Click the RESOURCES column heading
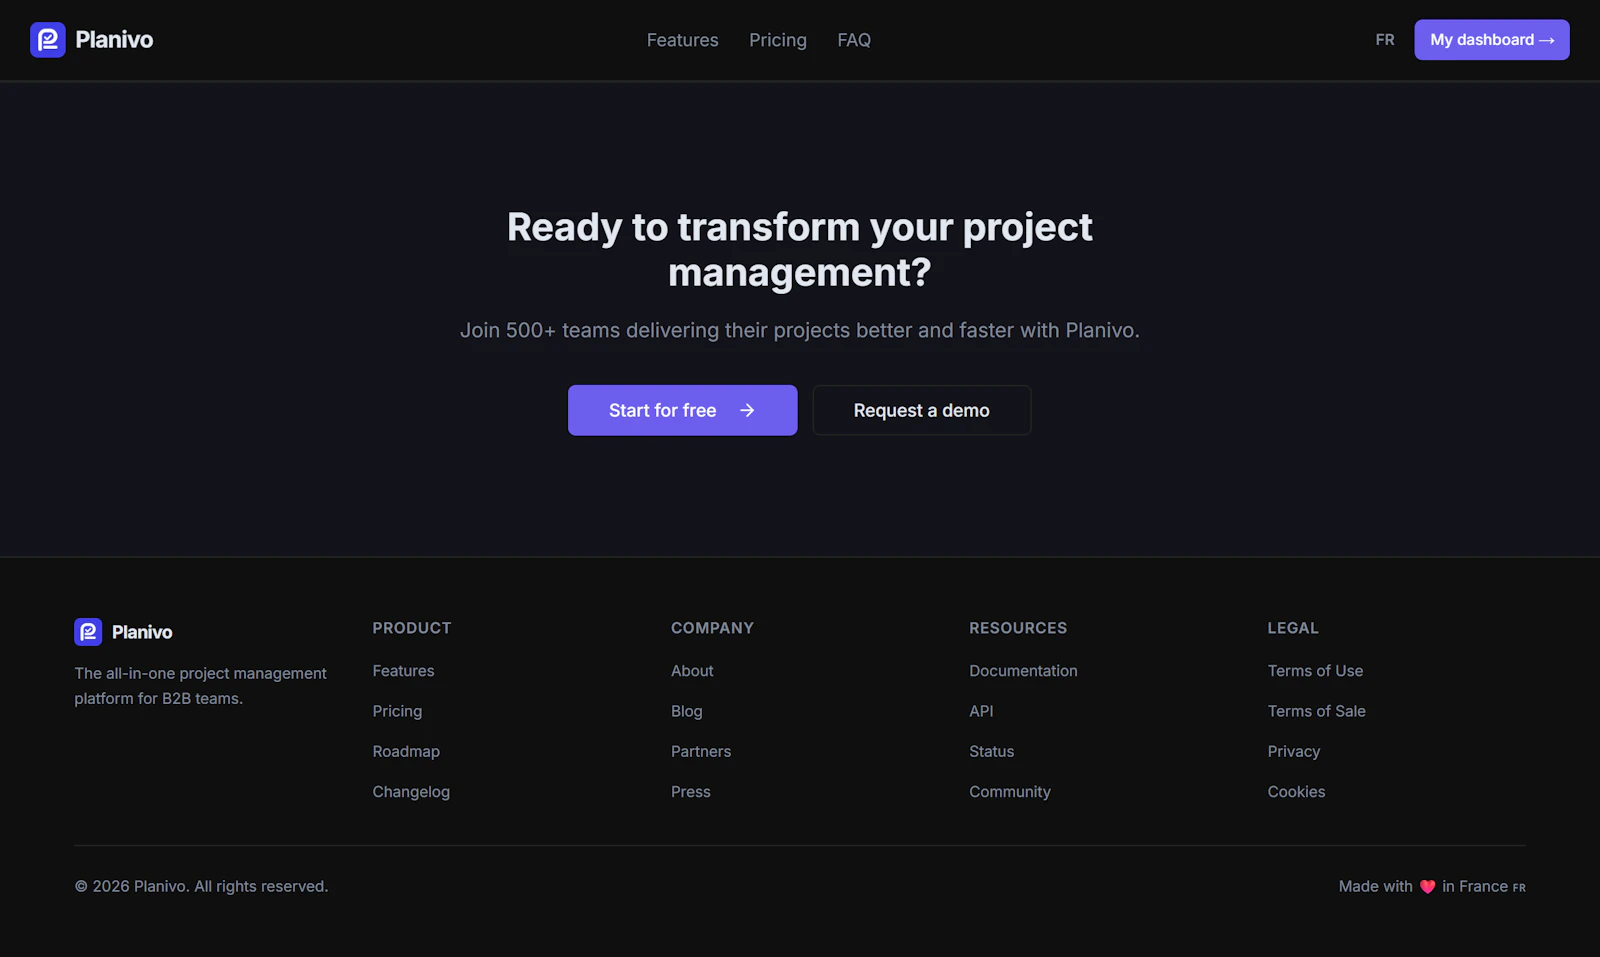Screen dimensions: 1600x957 pos(1018,628)
